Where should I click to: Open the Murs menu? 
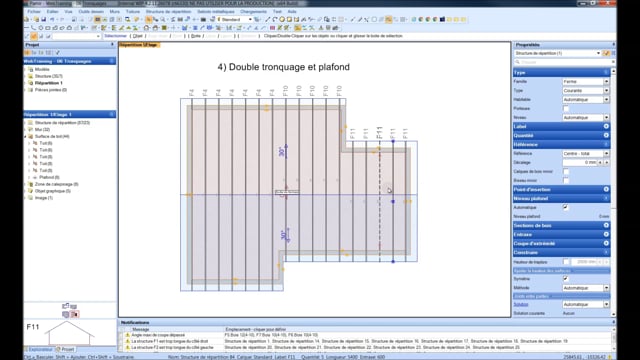click(x=115, y=12)
